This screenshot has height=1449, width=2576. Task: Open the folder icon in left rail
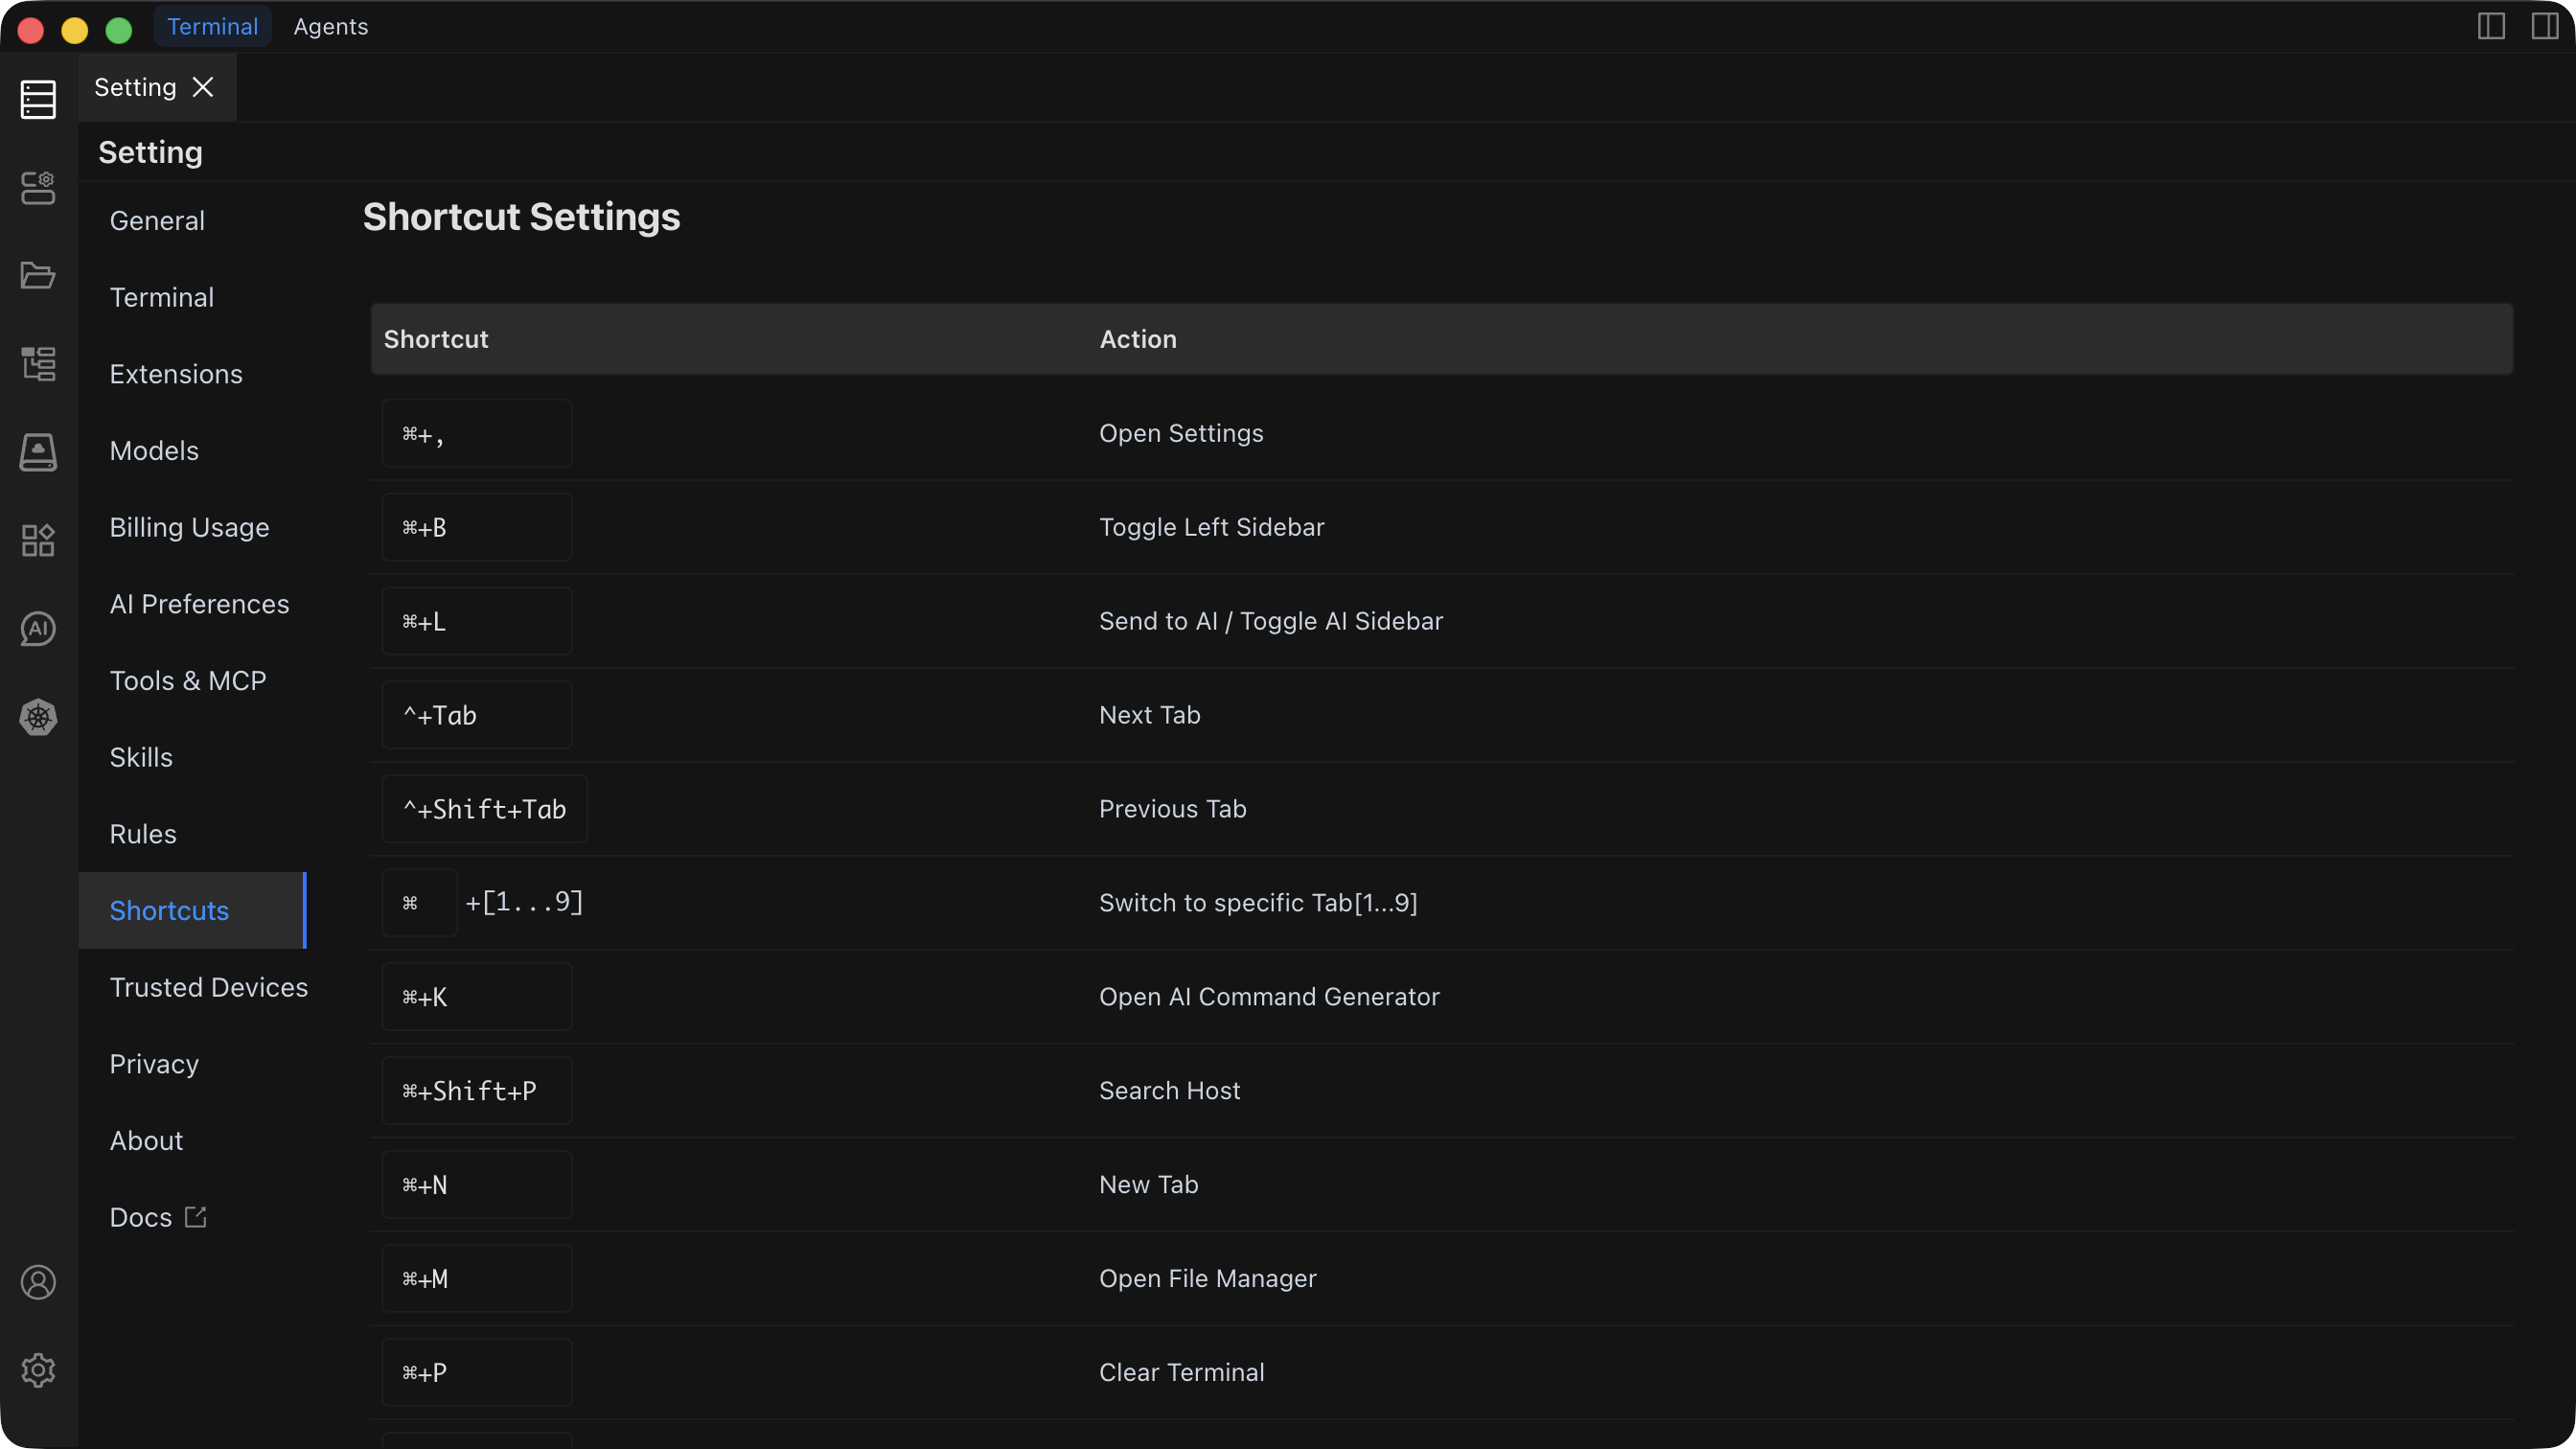pyautogui.click(x=38, y=275)
